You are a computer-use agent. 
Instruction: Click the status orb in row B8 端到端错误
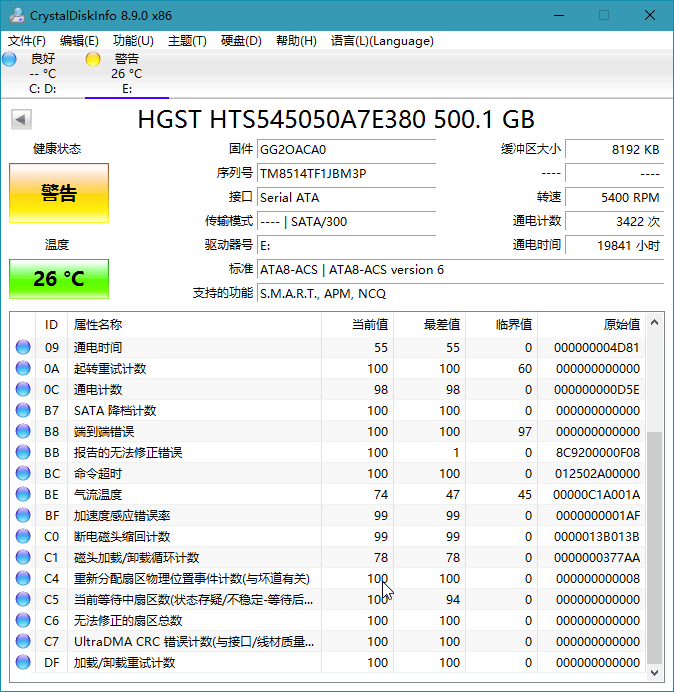coord(23,431)
